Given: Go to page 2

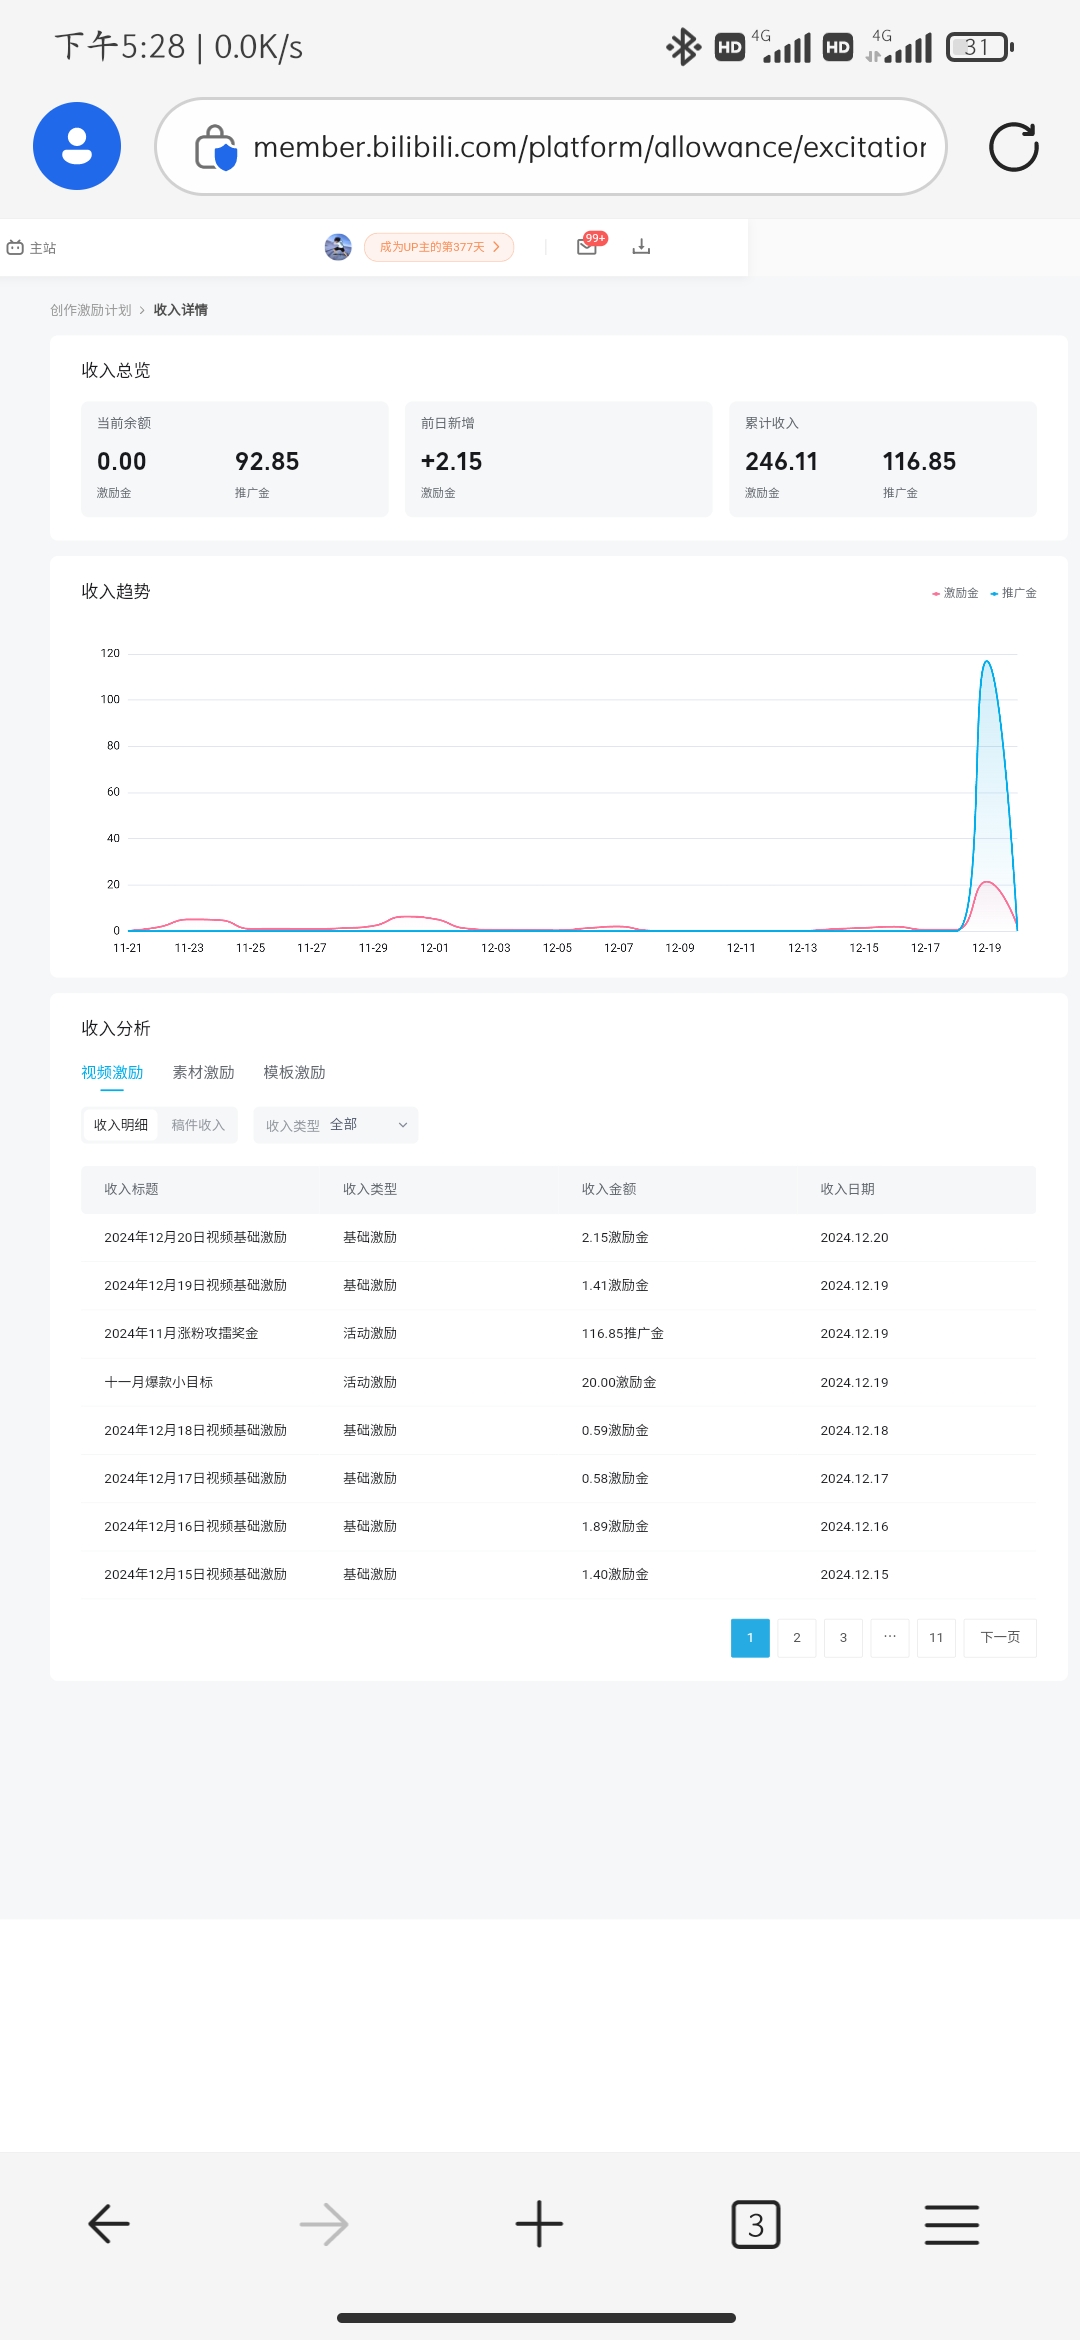Looking at the screenshot, I should coord(797,1638).
